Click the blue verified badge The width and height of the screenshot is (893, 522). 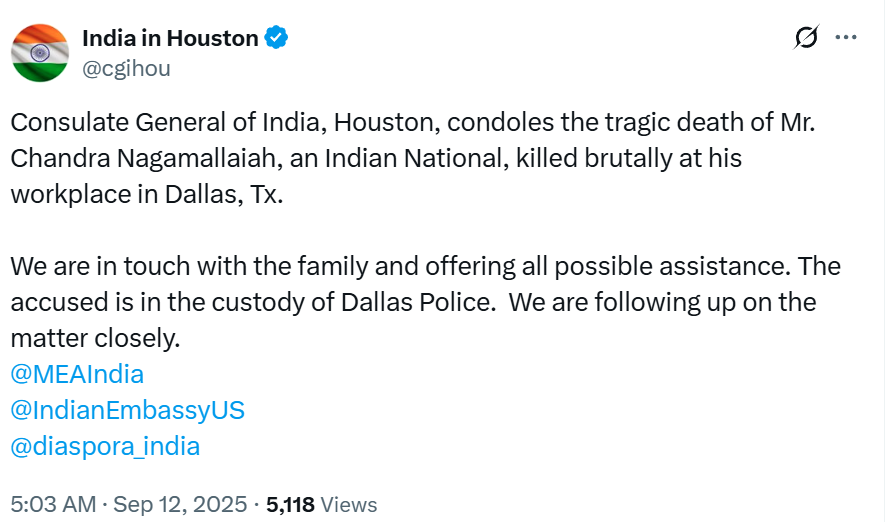(x=276, y=39)
